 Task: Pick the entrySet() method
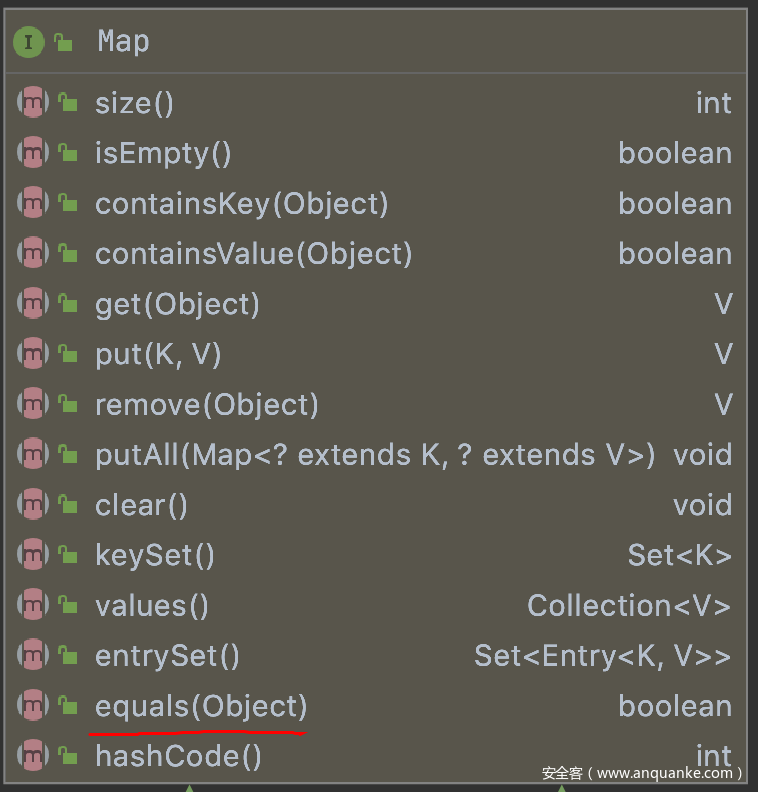pos(167,656)
